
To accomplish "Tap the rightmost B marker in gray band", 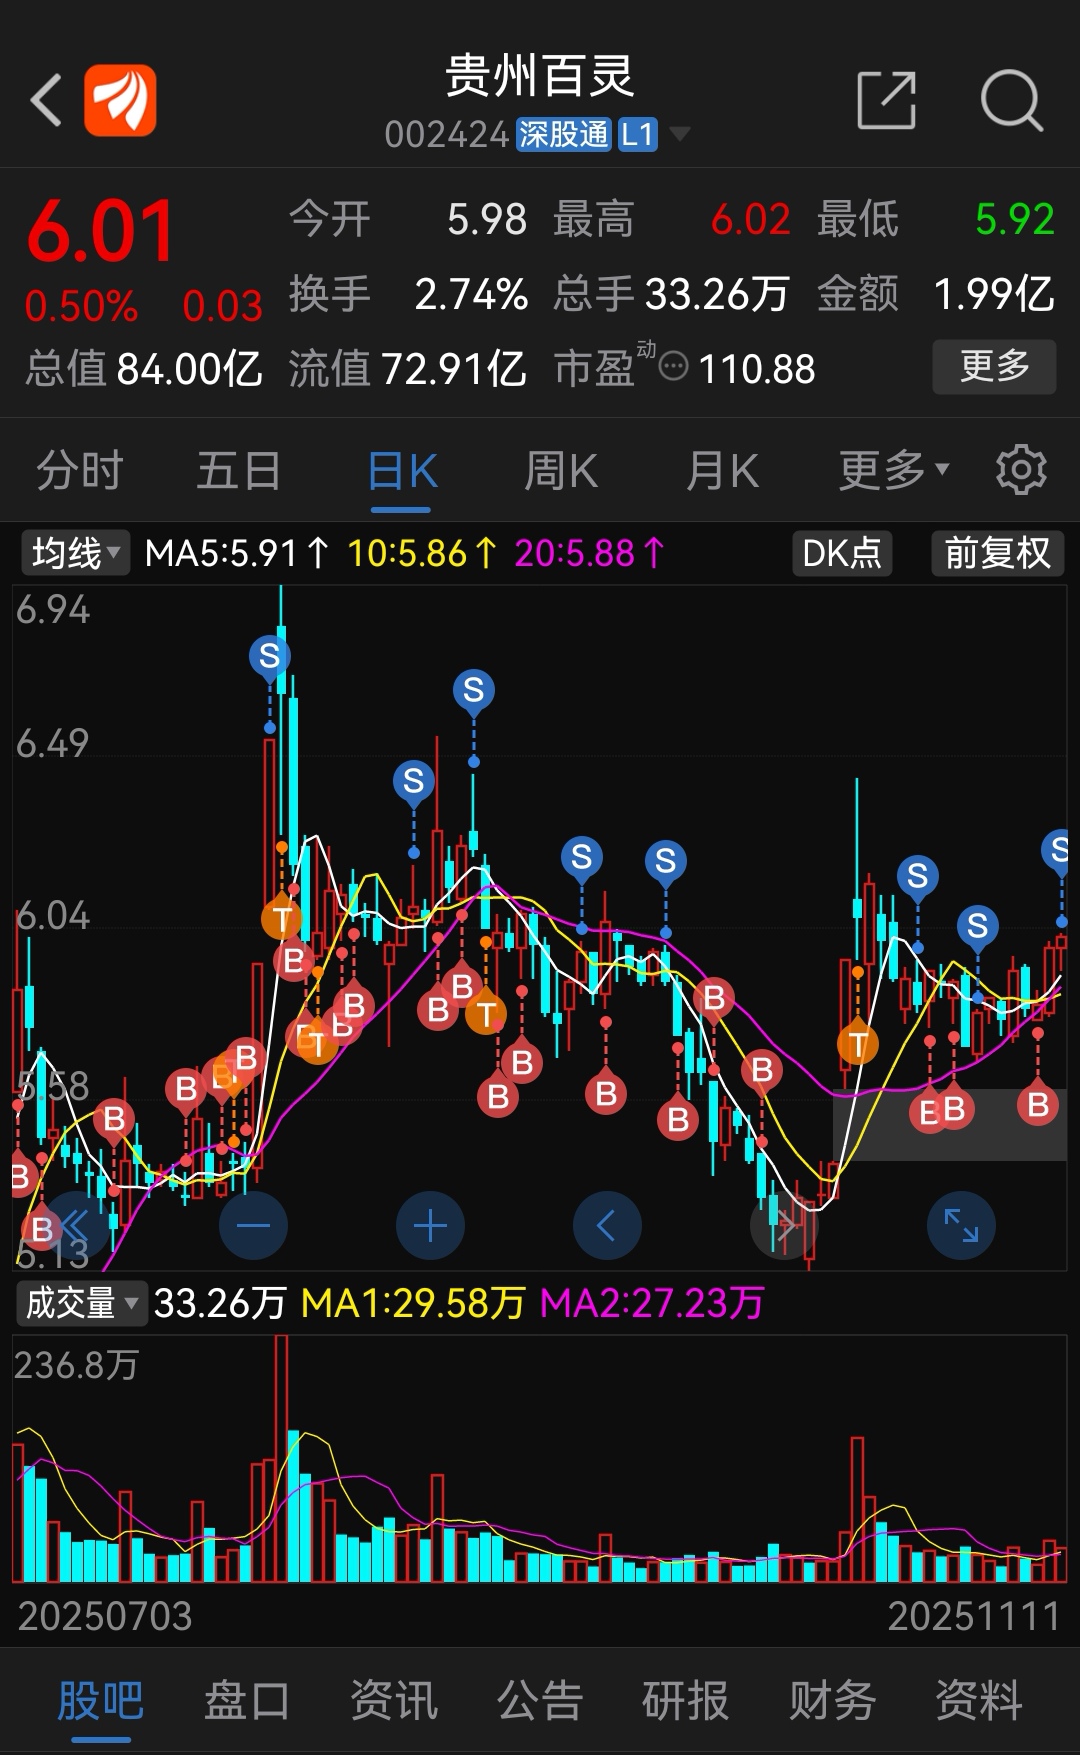I will (1038, 1105).
